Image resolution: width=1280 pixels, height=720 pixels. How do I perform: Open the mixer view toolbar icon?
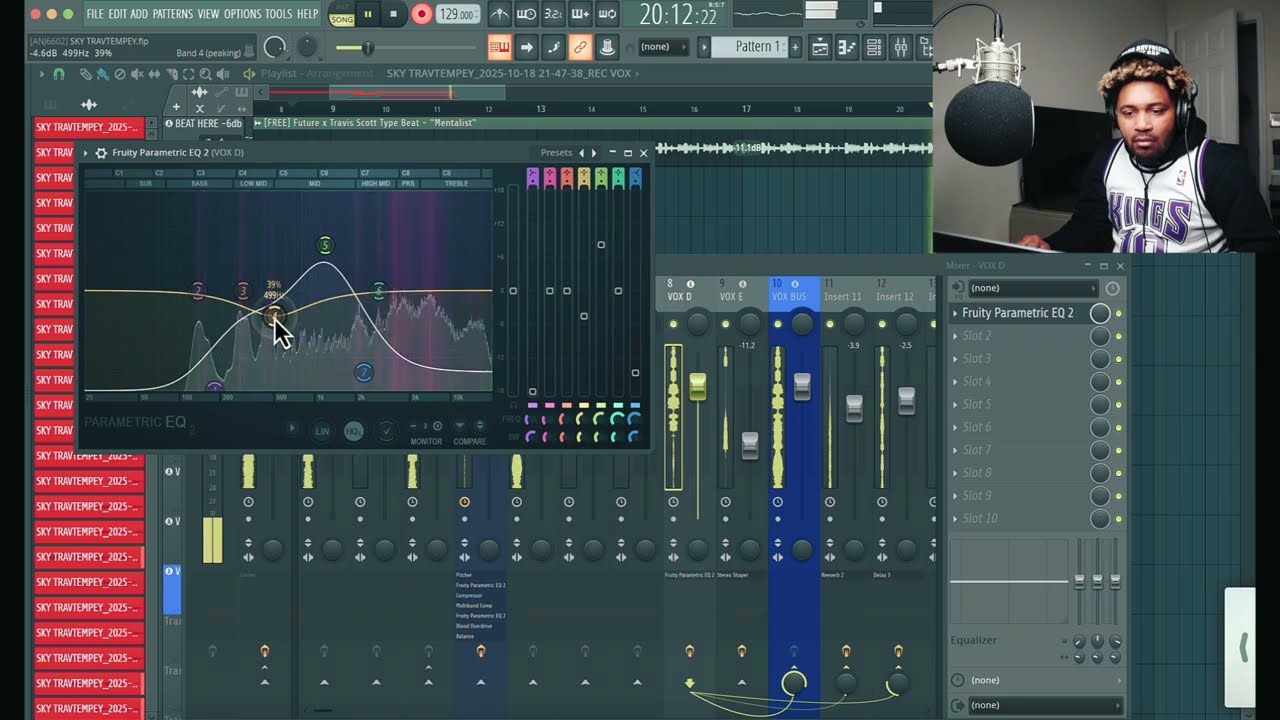tap(900, 47)
